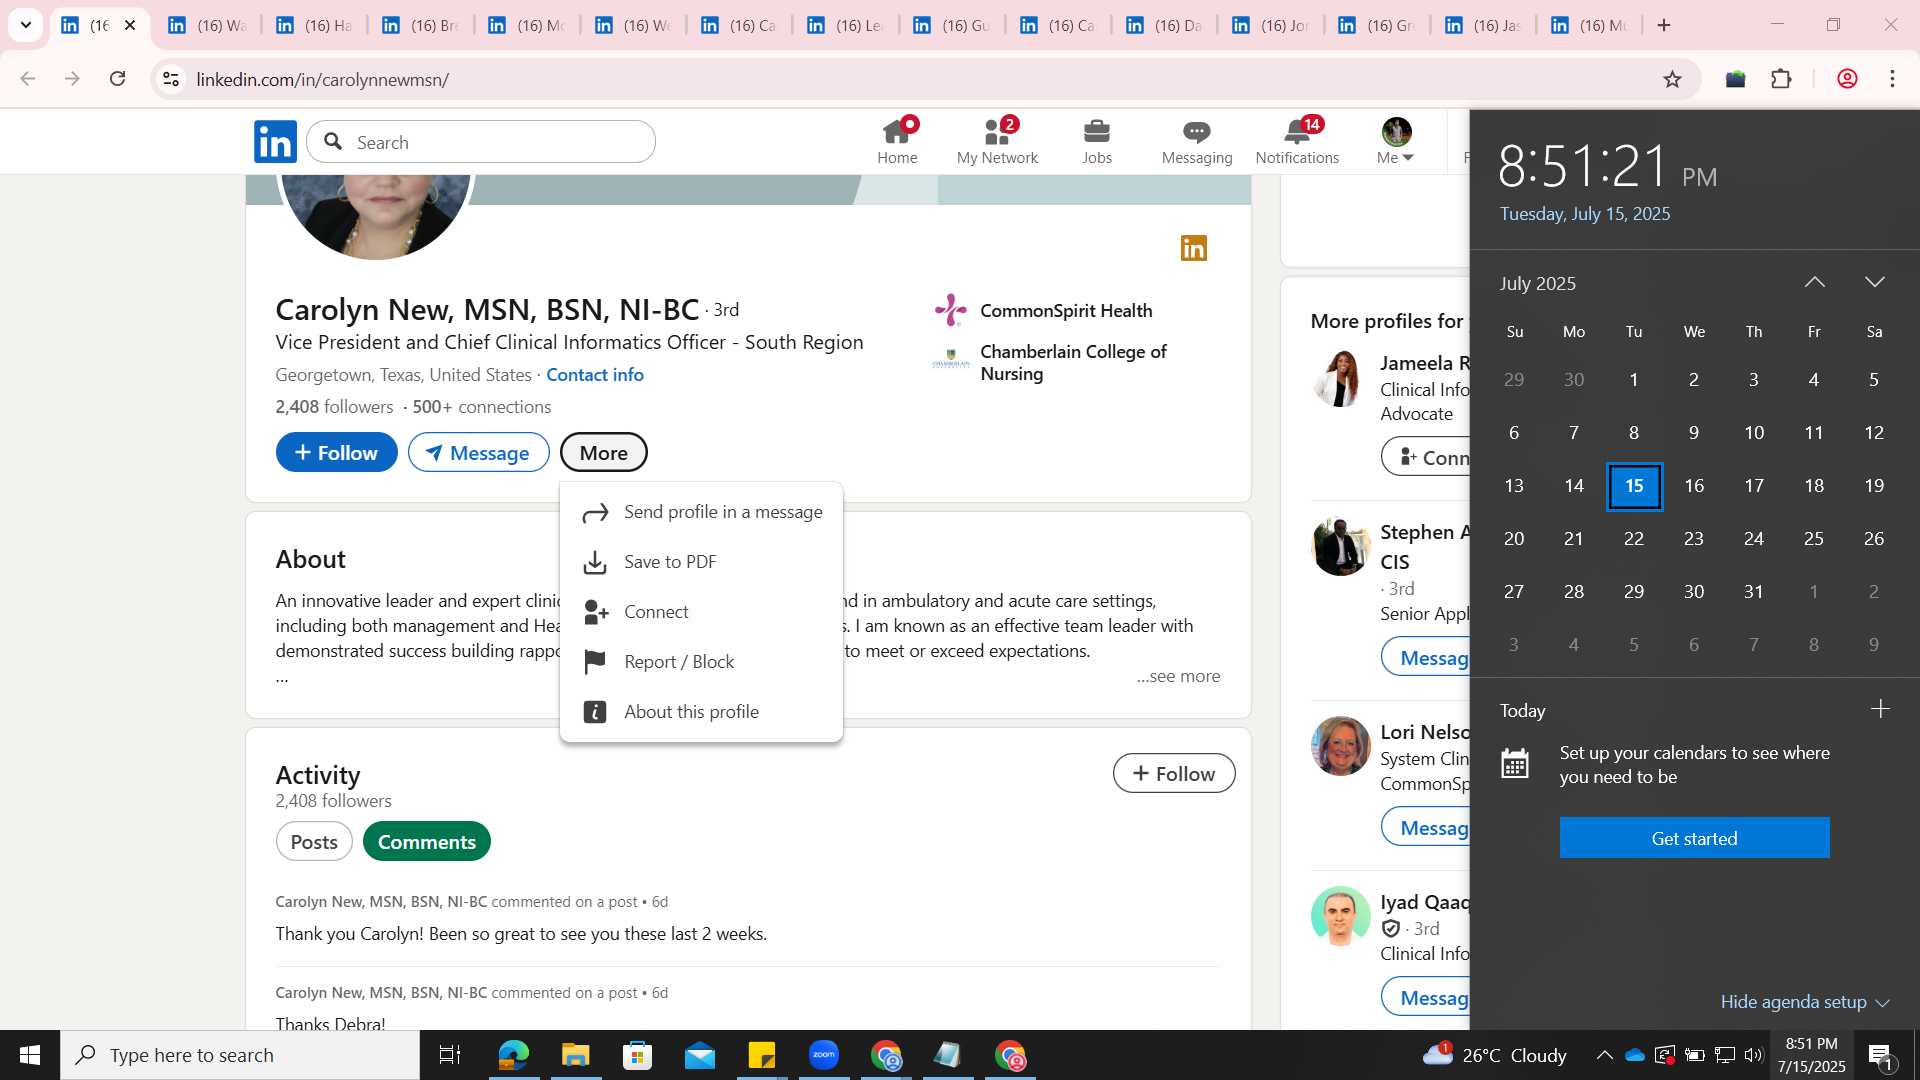
Task: Click the LinkedIn search field
Action: coord(481,142)
